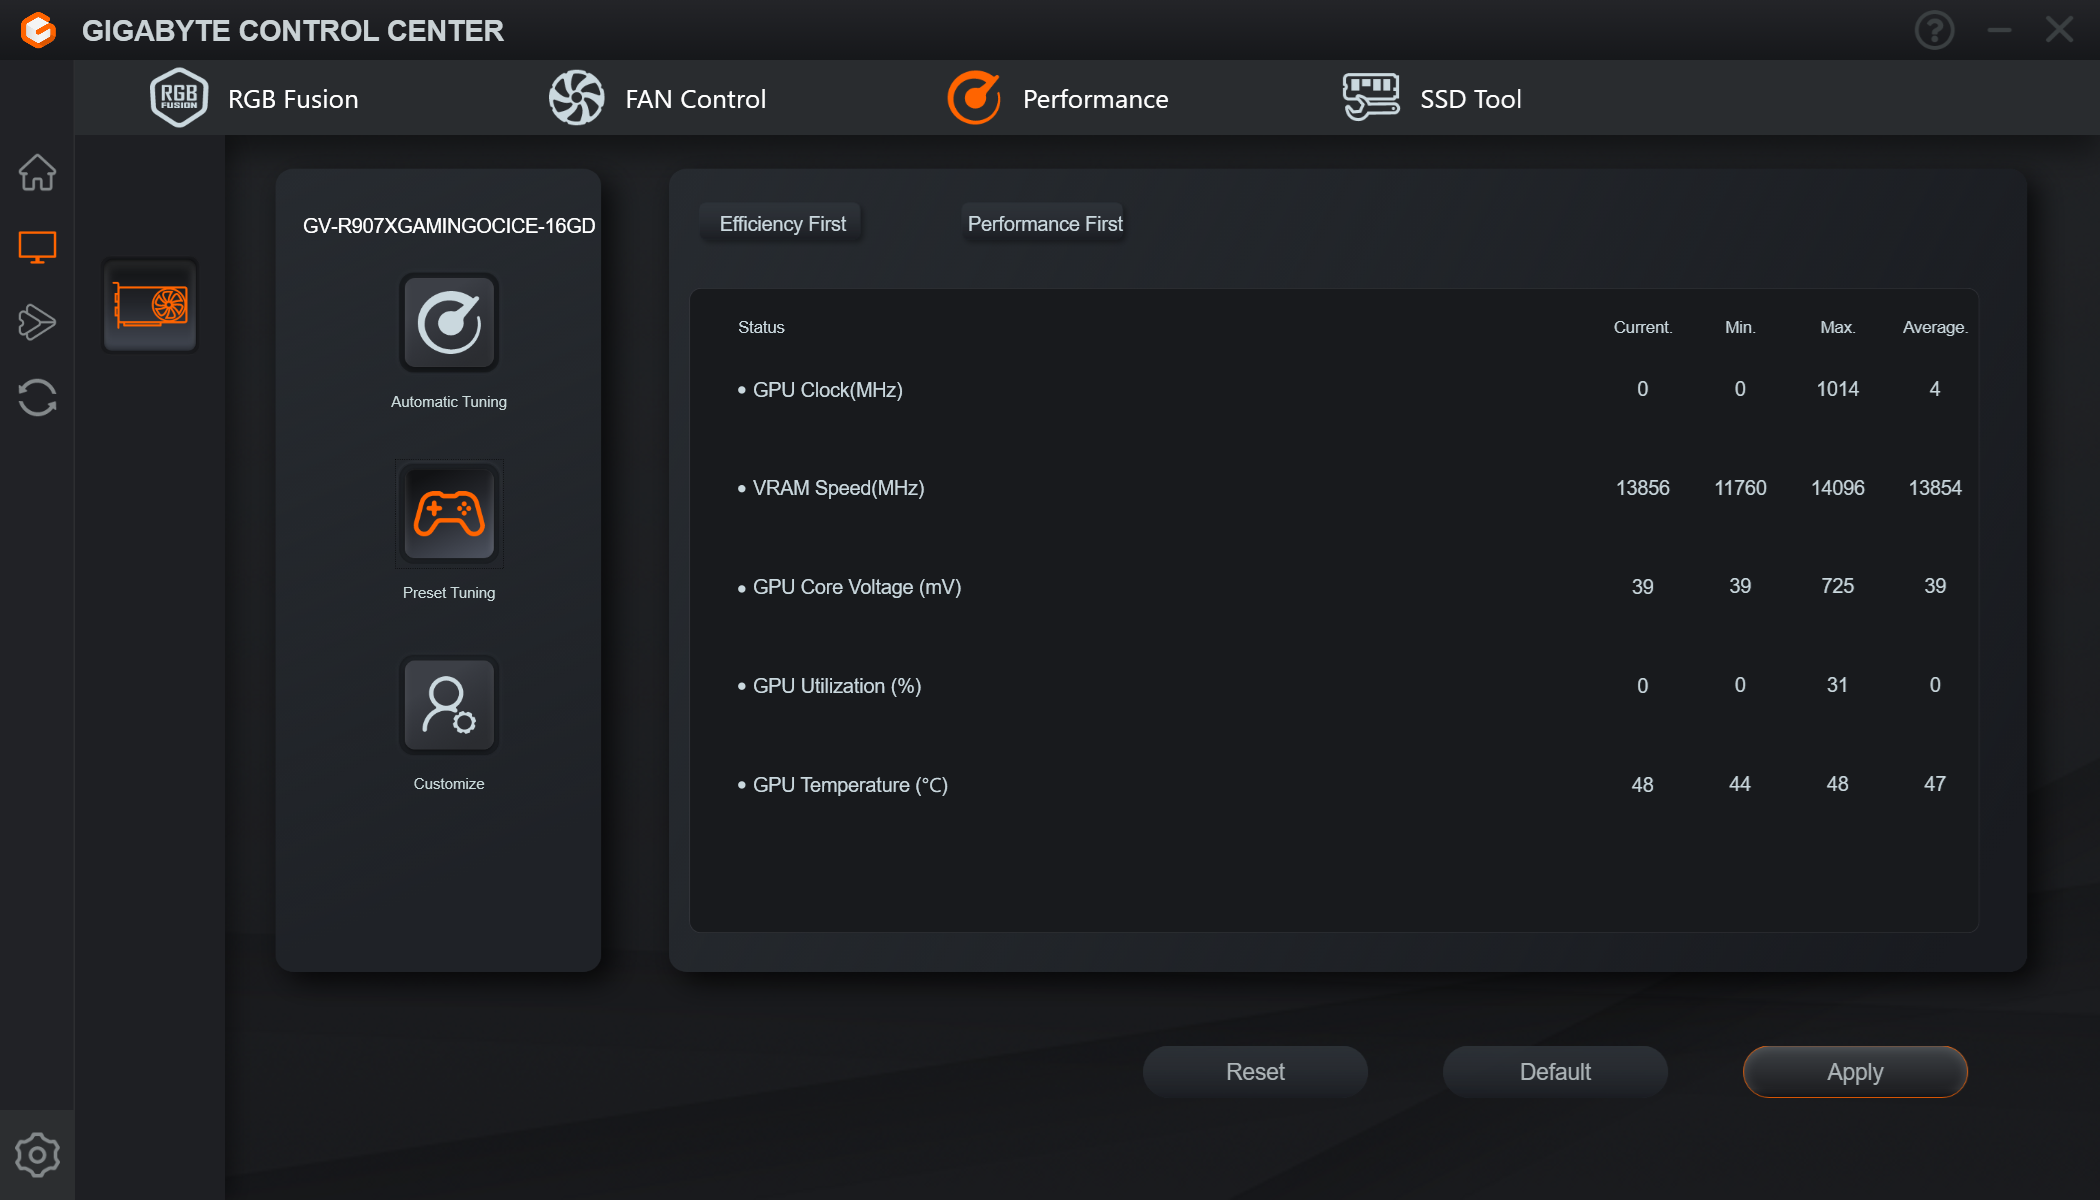
Task: Click the Gigabyte logo icon
Action: (38, 30)
